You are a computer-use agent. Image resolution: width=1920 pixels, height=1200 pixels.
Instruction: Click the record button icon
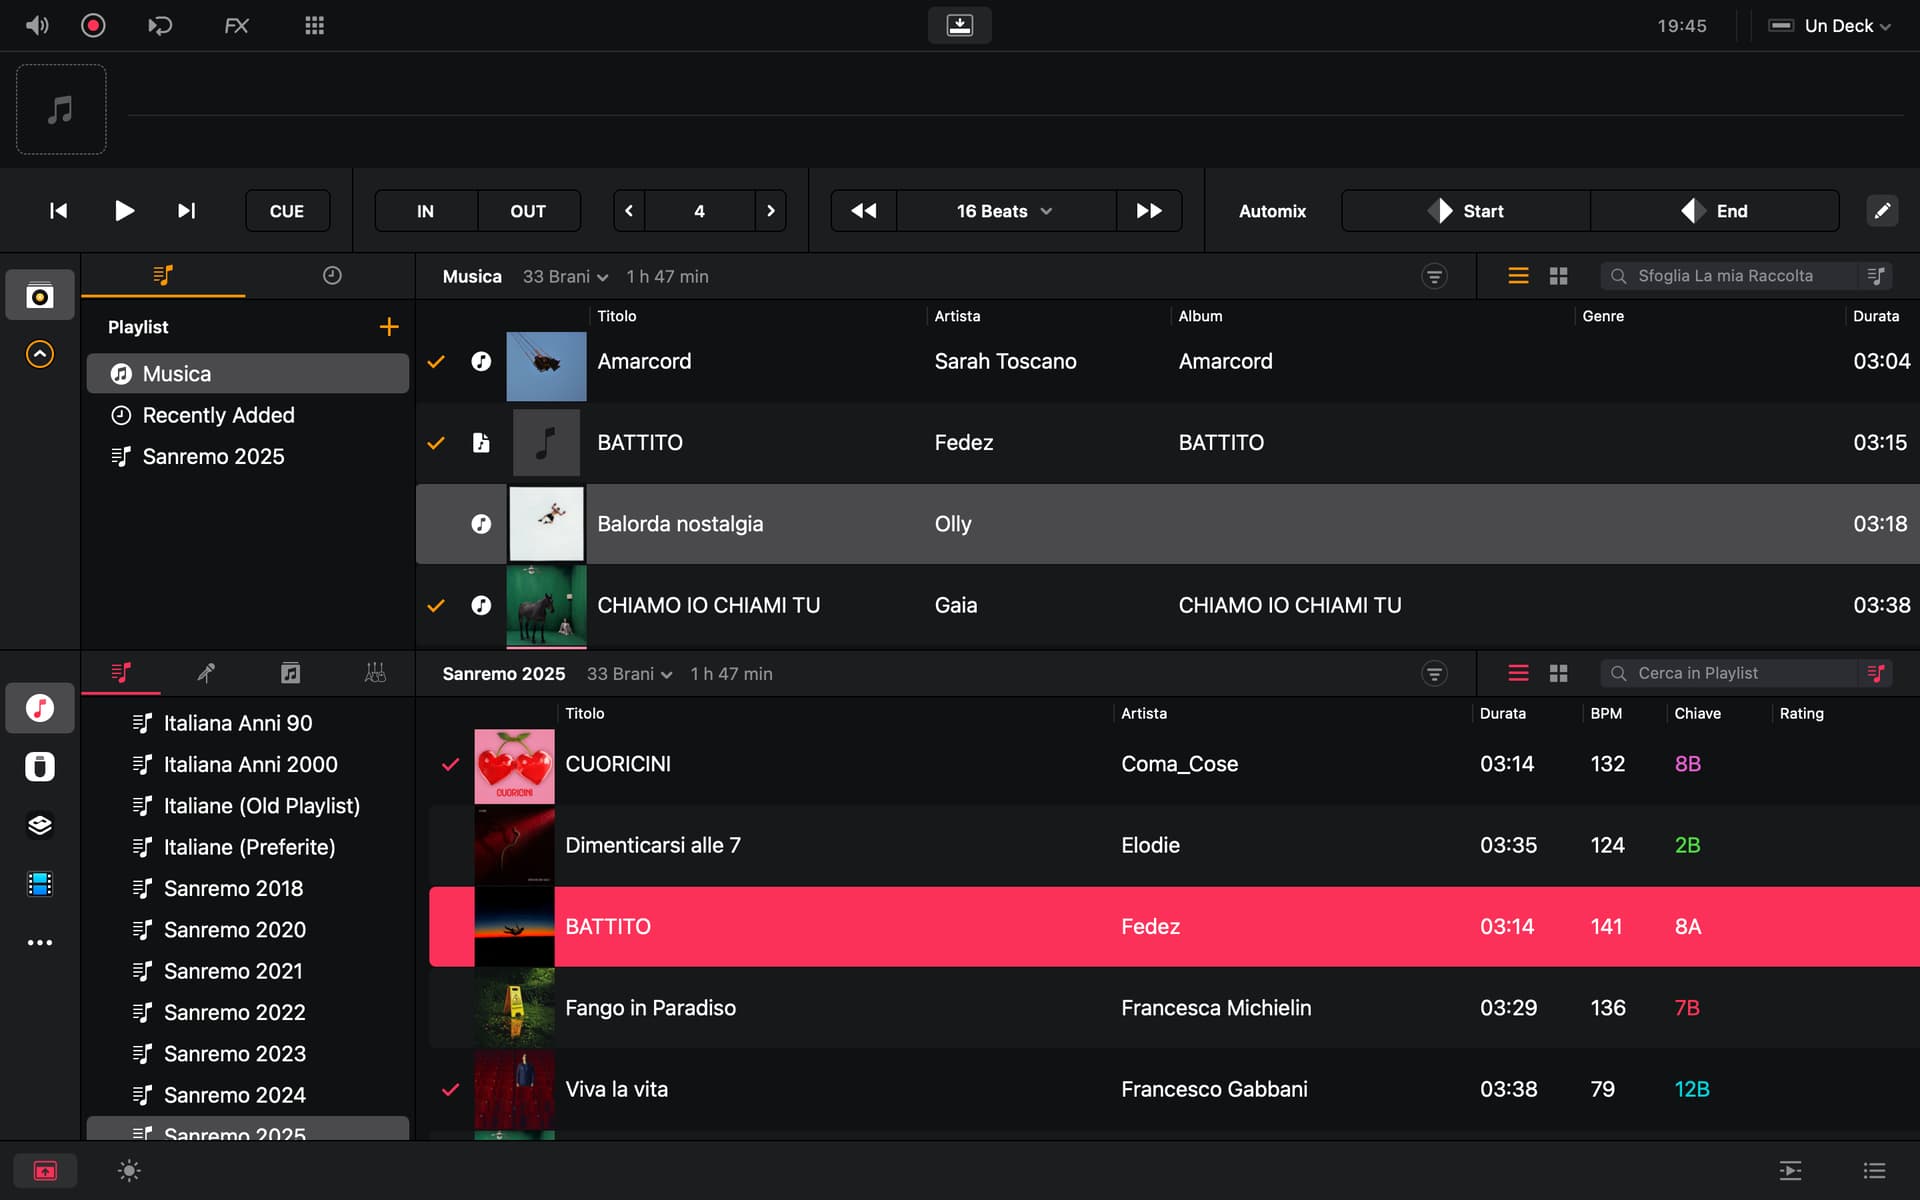(x=93, y=25)
